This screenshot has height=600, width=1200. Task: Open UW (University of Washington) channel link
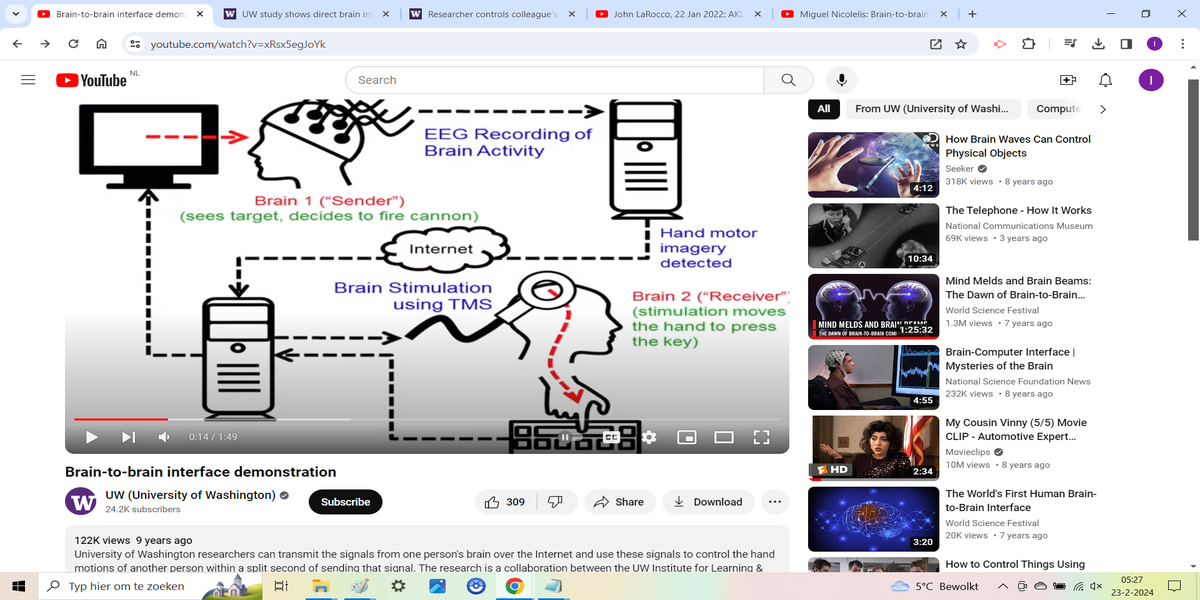190,495
